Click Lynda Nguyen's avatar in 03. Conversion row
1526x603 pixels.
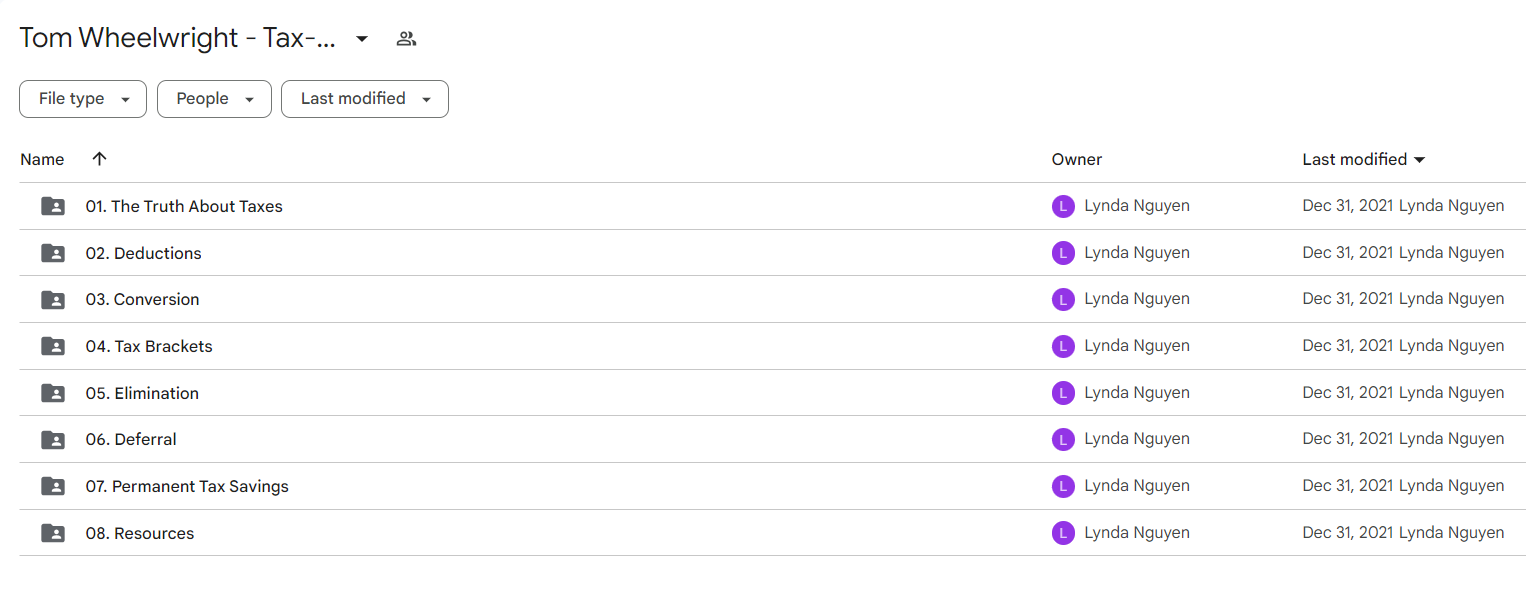(x=1063, y=299)
